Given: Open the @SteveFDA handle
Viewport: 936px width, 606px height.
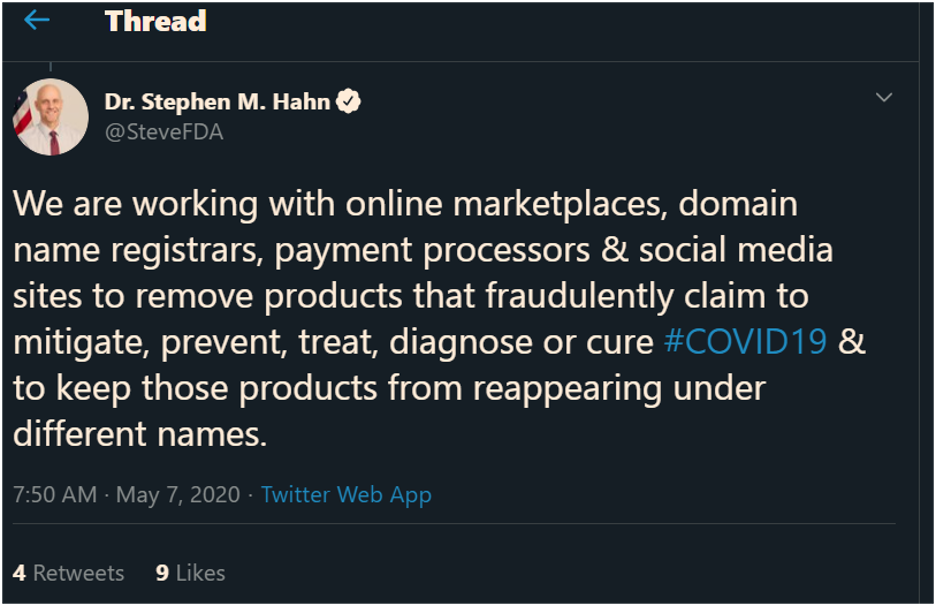Looking at the screenshot, I should (x=164, y=131).
